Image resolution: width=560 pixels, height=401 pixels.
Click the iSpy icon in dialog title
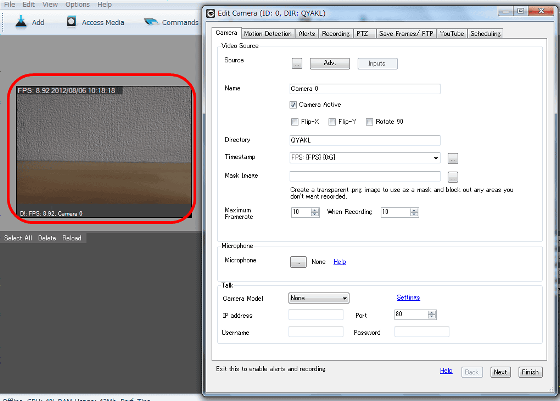[211, 14]
